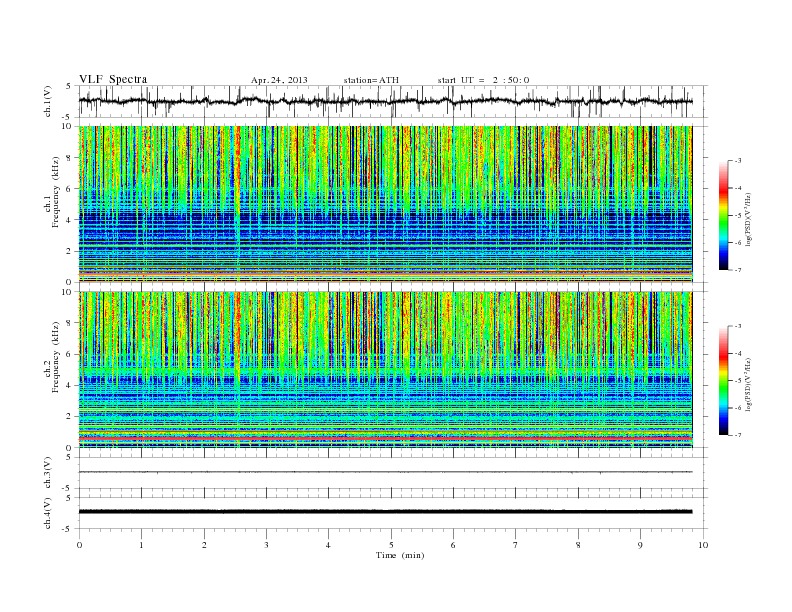Click the thin ch.3 voltage trace
The image size is (792, 612).
point(385,472)
